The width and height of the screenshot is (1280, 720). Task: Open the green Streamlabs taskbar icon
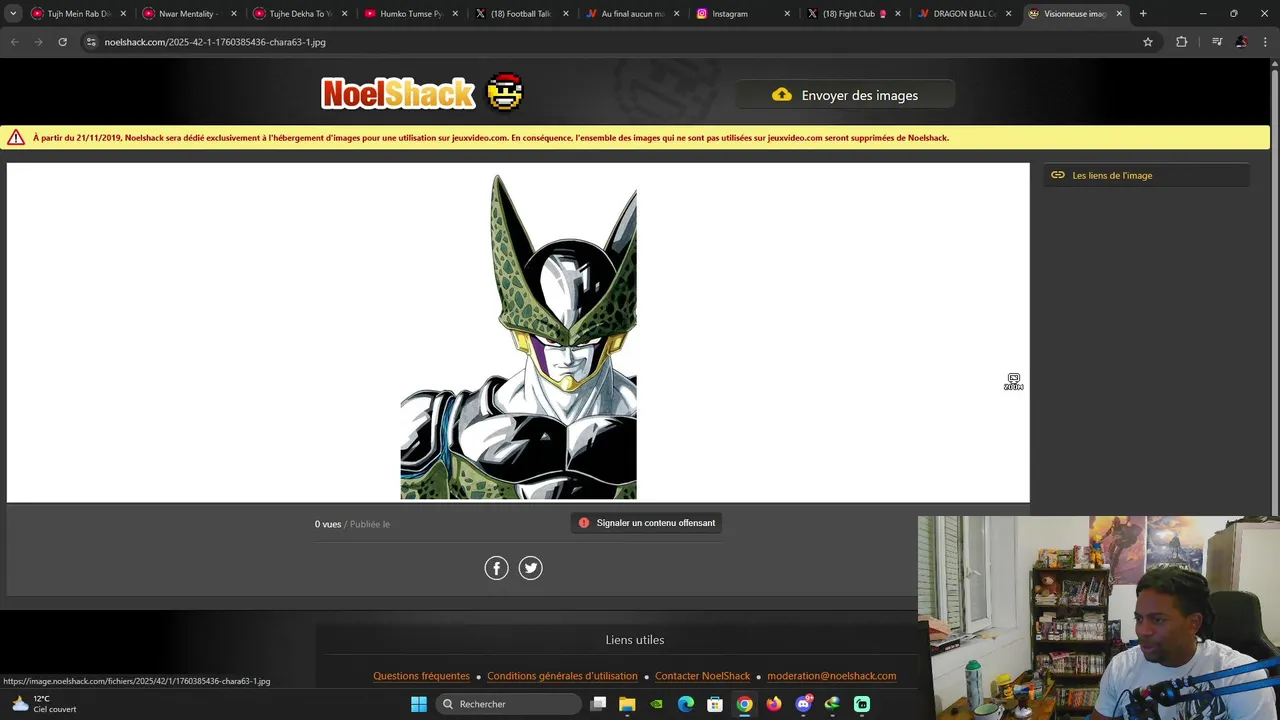[x=862, y=704]
